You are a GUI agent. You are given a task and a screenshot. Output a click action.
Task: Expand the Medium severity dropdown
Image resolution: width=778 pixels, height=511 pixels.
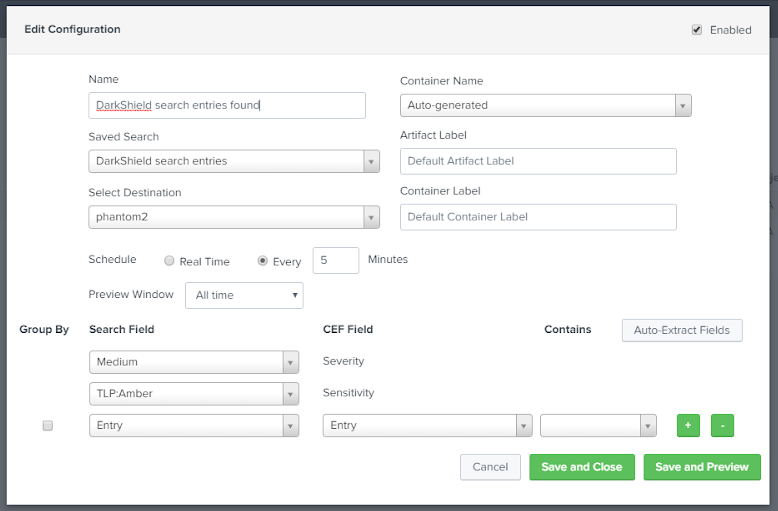click(x=194, y=362)
